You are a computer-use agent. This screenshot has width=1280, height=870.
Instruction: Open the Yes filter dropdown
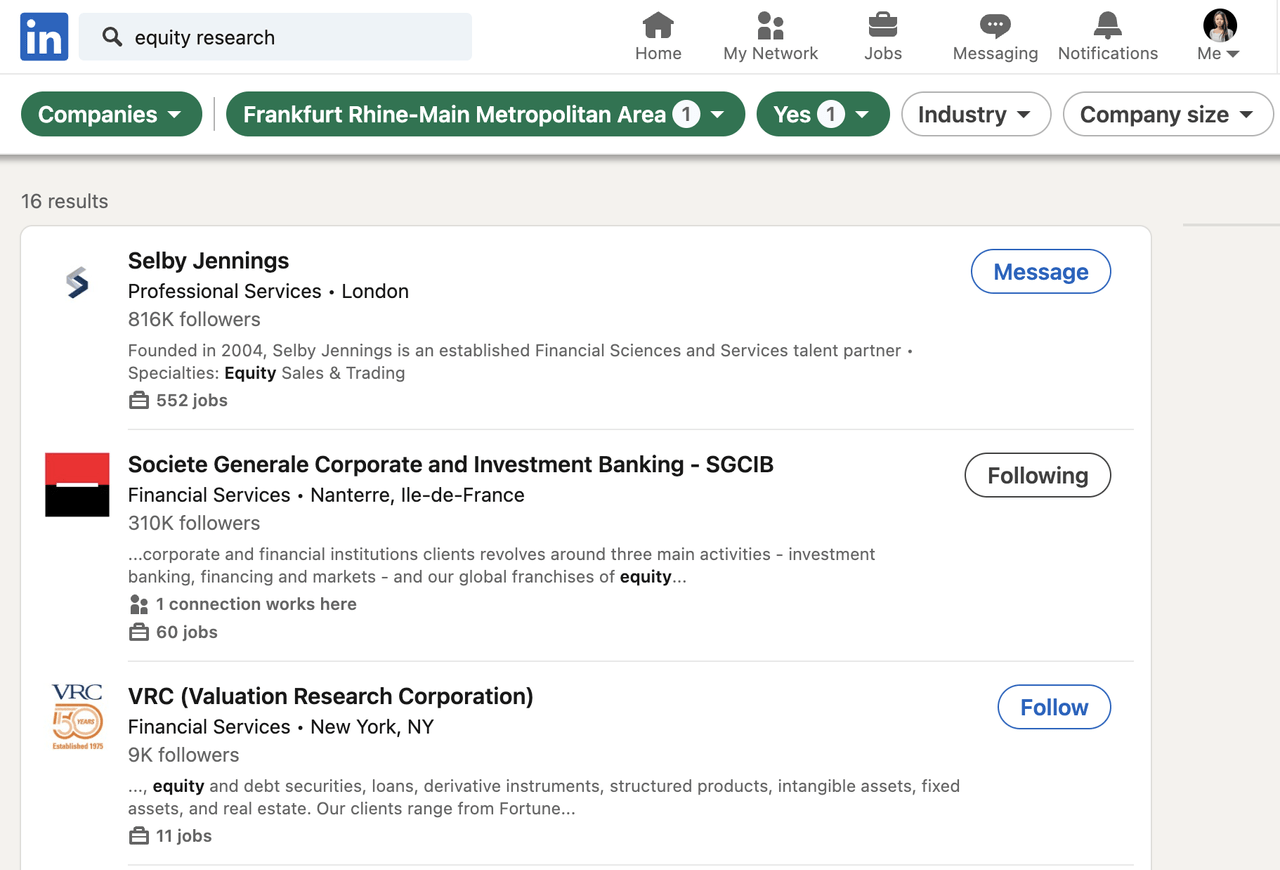coord(823,114)
